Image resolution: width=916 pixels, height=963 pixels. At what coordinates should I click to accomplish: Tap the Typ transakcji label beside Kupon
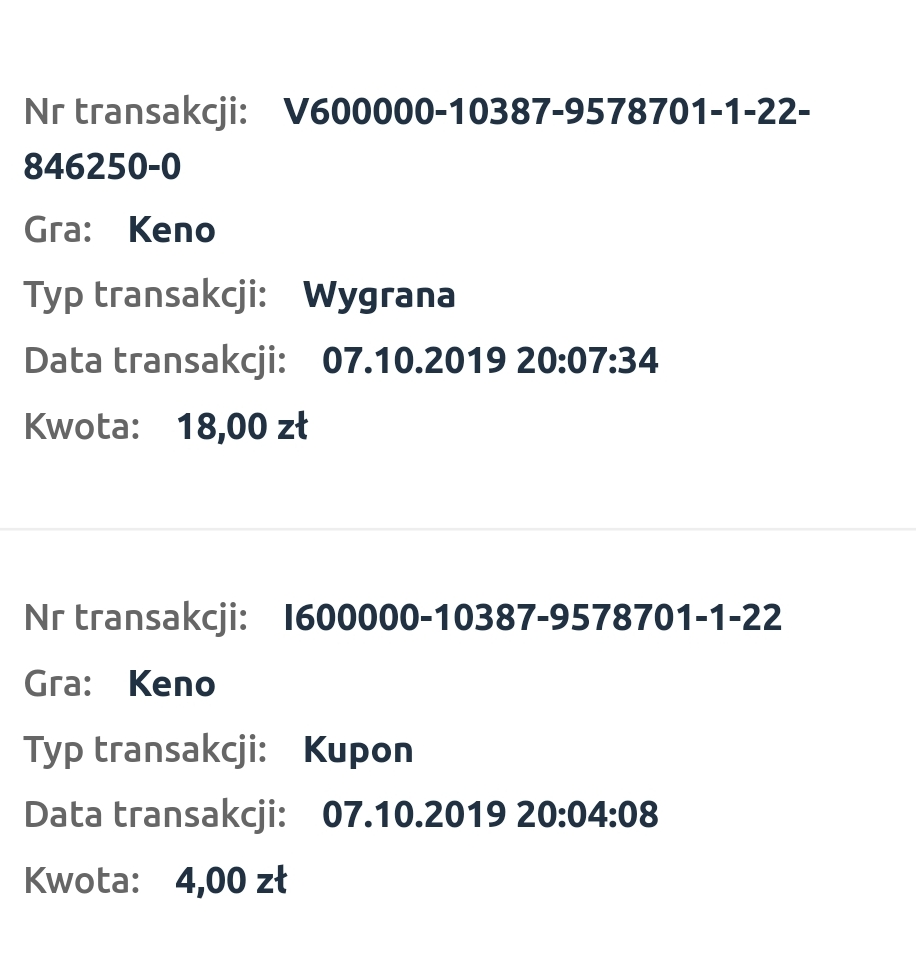coord(145,750)
